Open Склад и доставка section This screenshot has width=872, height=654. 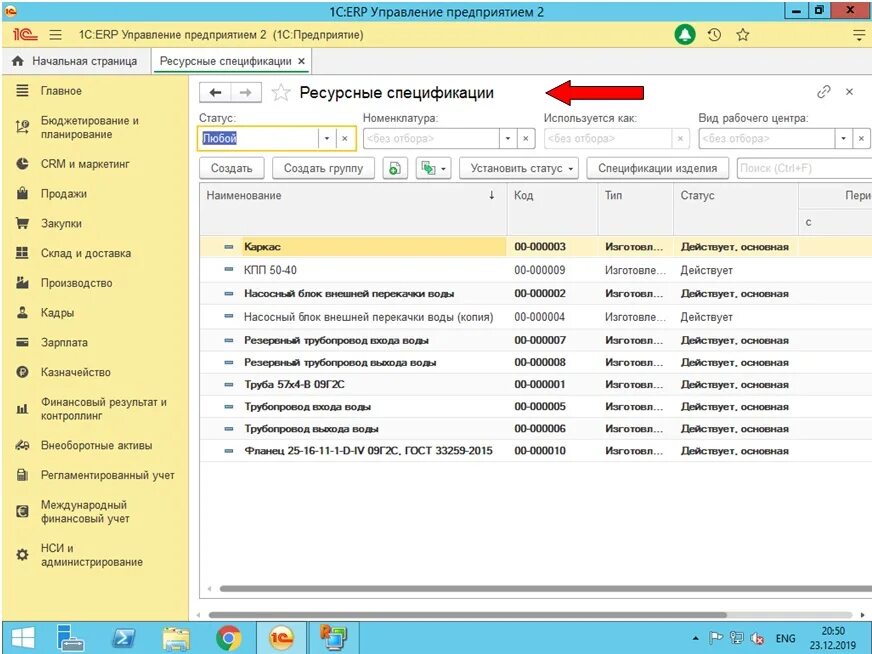pyautogui.click(x=86, y=253)
